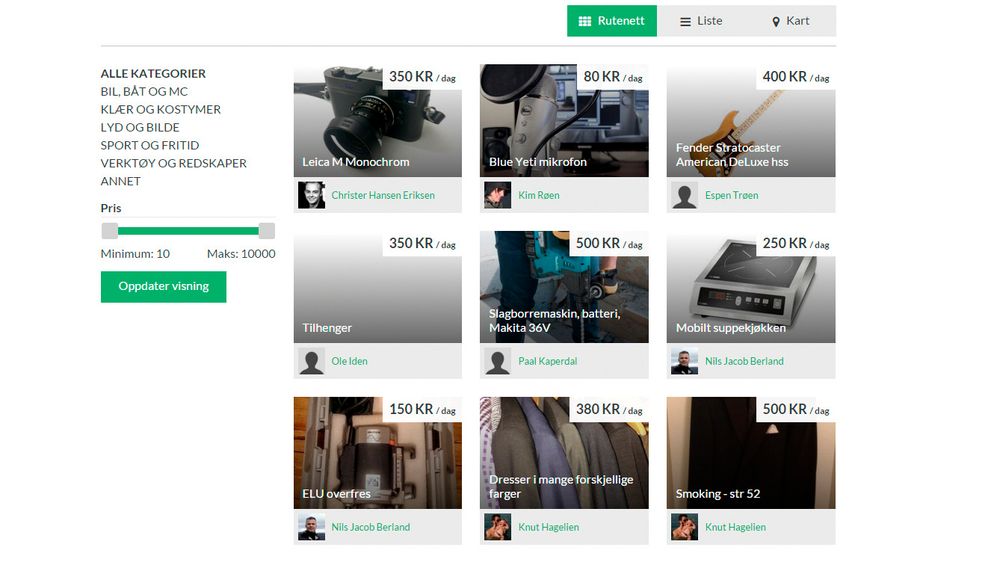This screenshot has height=562, width=1000.
Task: Click the 500 KR price on Slagborremaskin
Action: [609, 244]
